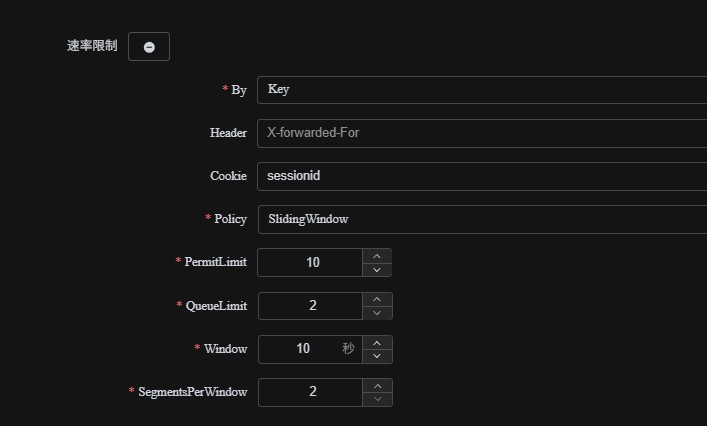This screenshot has height=426, width=707.
Task: Decrease PermitLimit with the down arrow
Action: [x=377, y=269]
